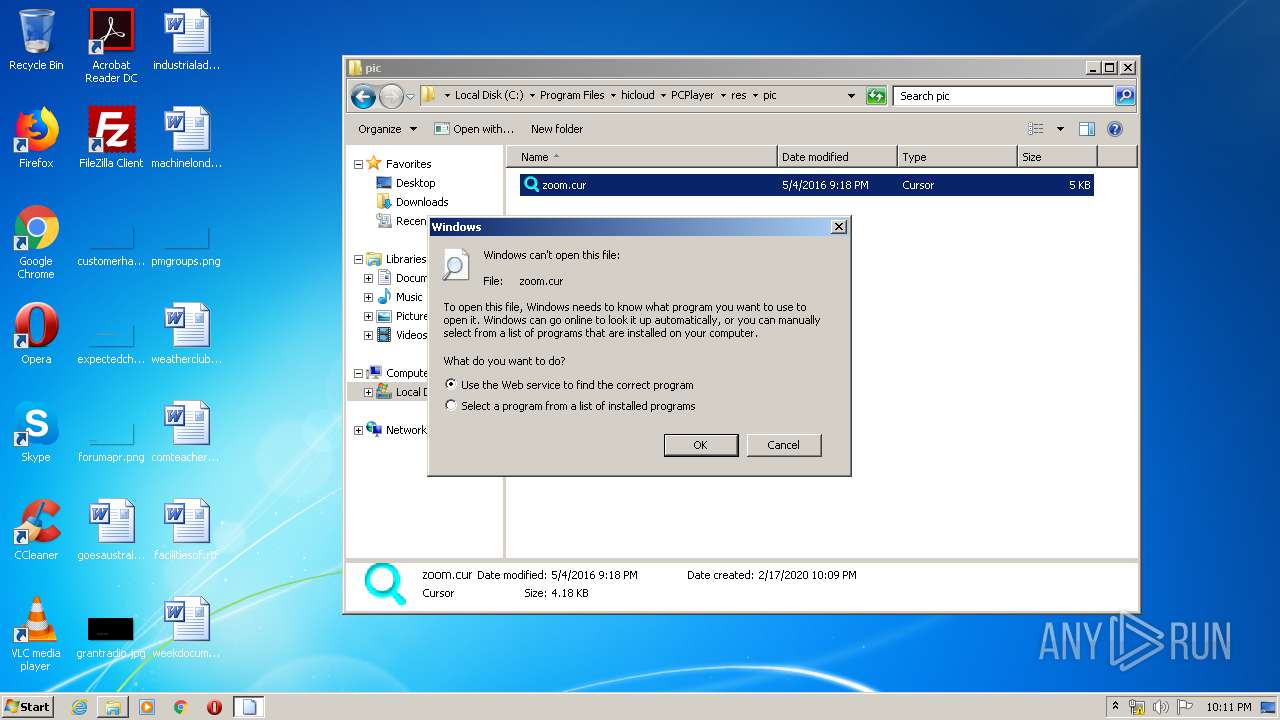The height and width of the screenshot is (720, 1280).
Task: Open Windows Explorer taskbar icon
Action: point(113,707)
